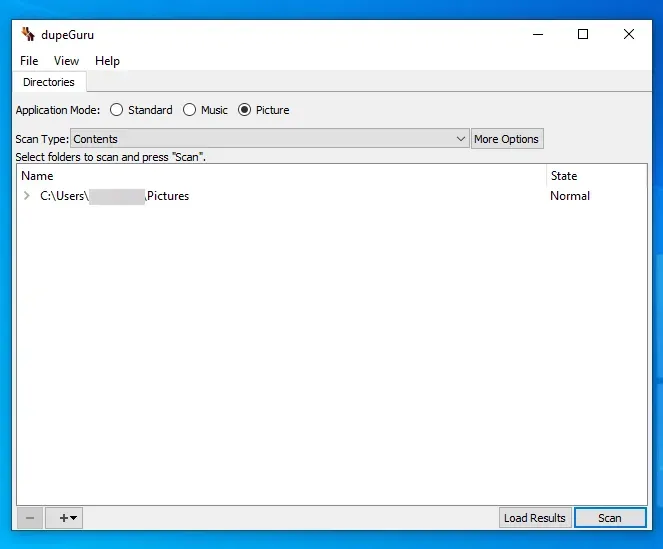This screenshot has width=663, height=549.
Task: Select Music application mode
Action: (x=189, y=110)
